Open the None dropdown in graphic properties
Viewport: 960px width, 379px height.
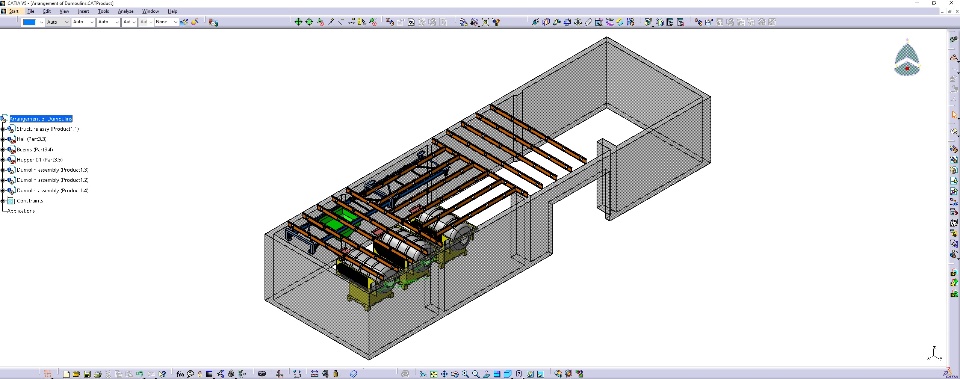tap(167, 22)
